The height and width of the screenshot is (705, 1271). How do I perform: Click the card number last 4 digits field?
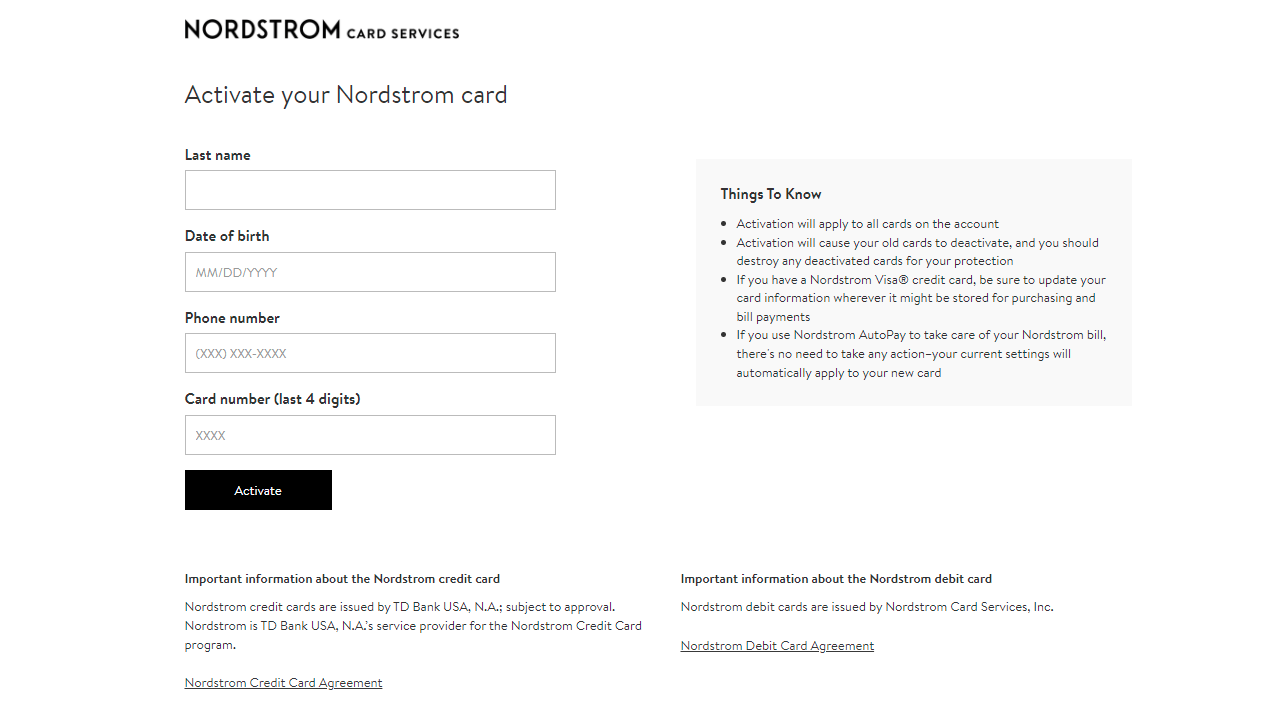pyautogui.click(x=370, y=435)
